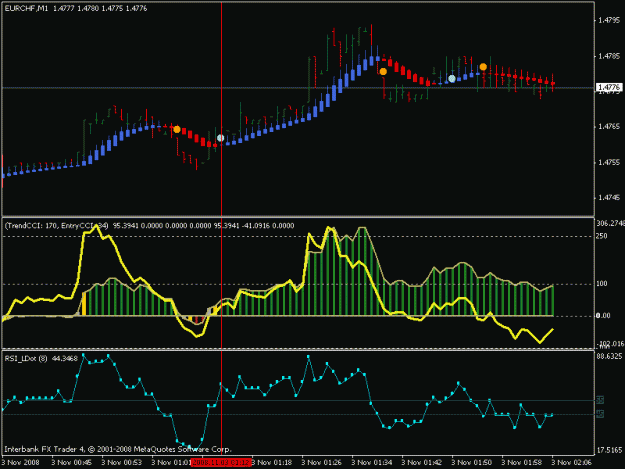Click the '3 Nov 00:45' time axis label
Image resolution: width=625 pixels, height=469 pixels.
tap(72, 463)
